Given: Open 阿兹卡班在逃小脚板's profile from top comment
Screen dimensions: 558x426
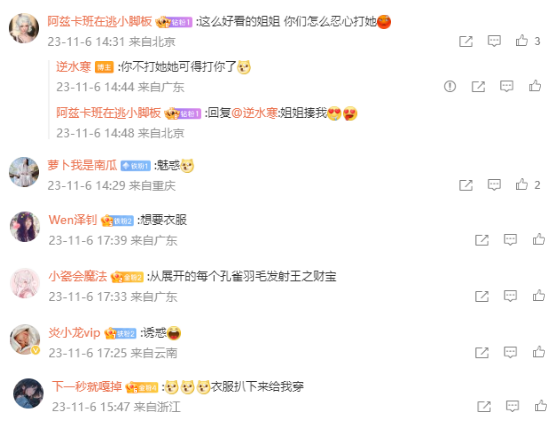Looking at the screenshot, I should coord(100,21).
